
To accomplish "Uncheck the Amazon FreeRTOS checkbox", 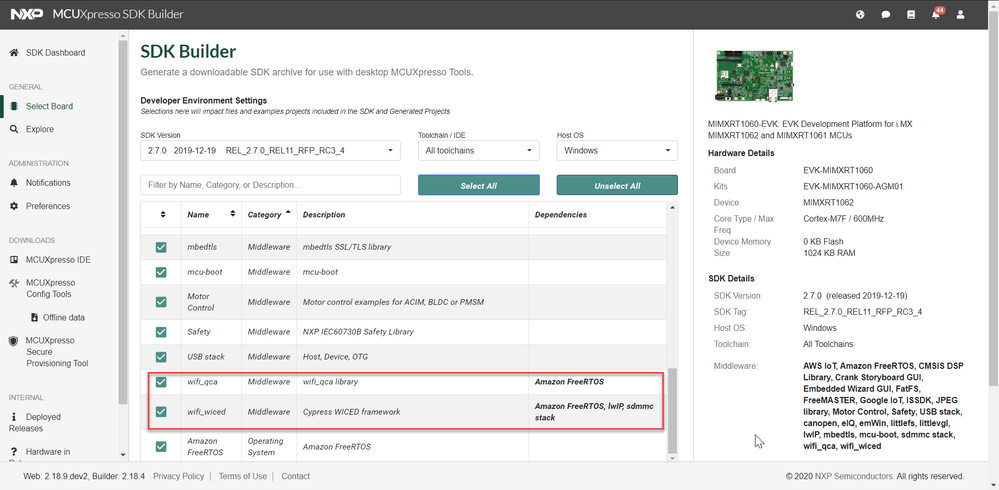I will [x=161, y=447].
